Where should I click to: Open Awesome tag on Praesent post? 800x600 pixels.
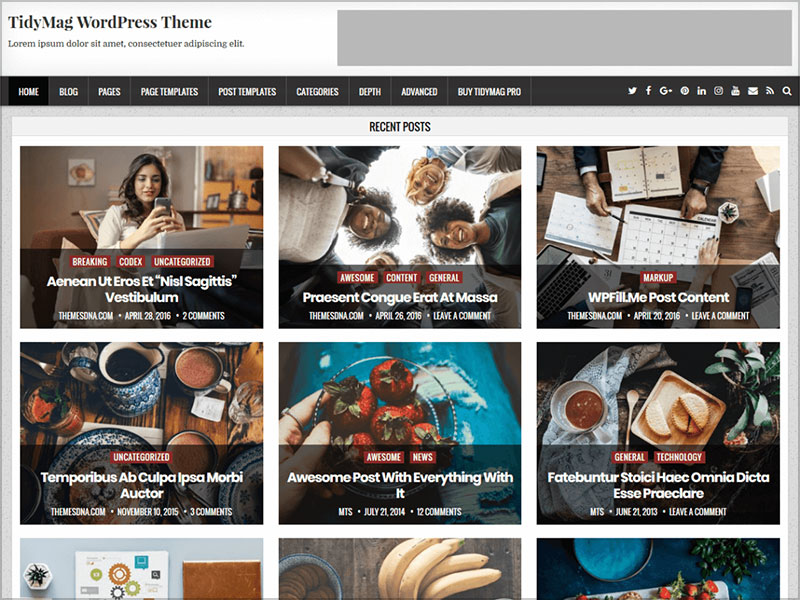pos(357,278)
